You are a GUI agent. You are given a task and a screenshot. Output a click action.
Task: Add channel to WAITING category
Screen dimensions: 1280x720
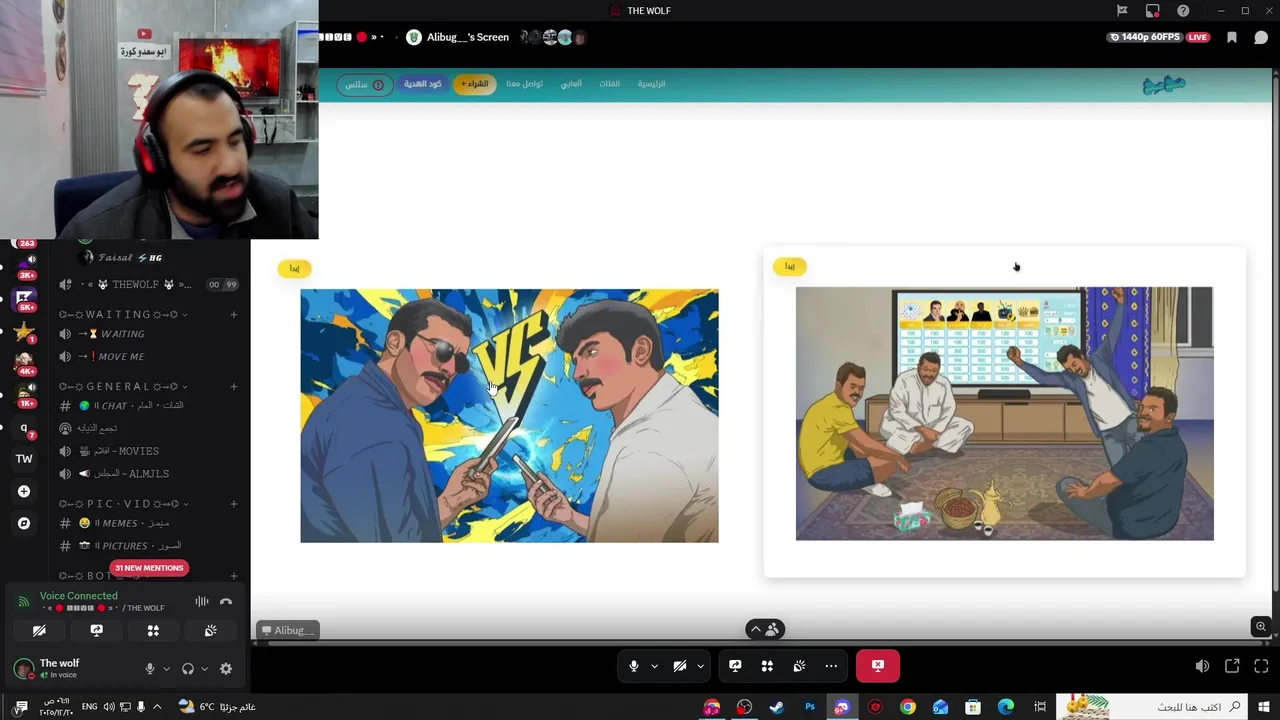234,315
